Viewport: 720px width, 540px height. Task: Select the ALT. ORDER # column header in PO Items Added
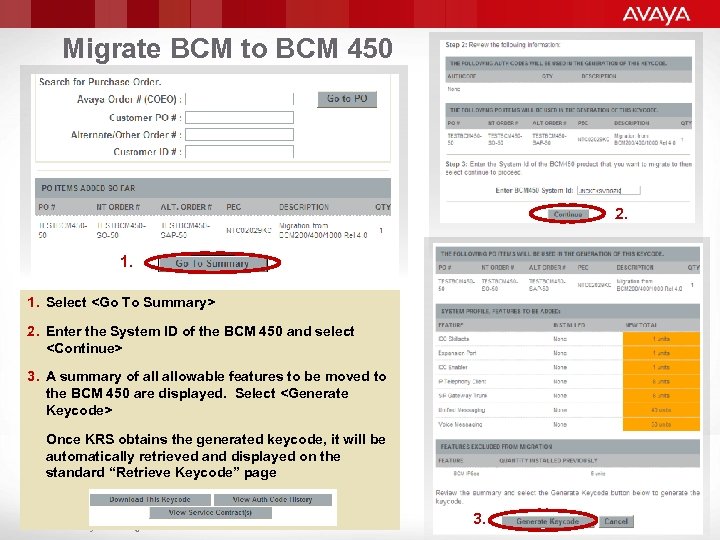coord(186,207)
